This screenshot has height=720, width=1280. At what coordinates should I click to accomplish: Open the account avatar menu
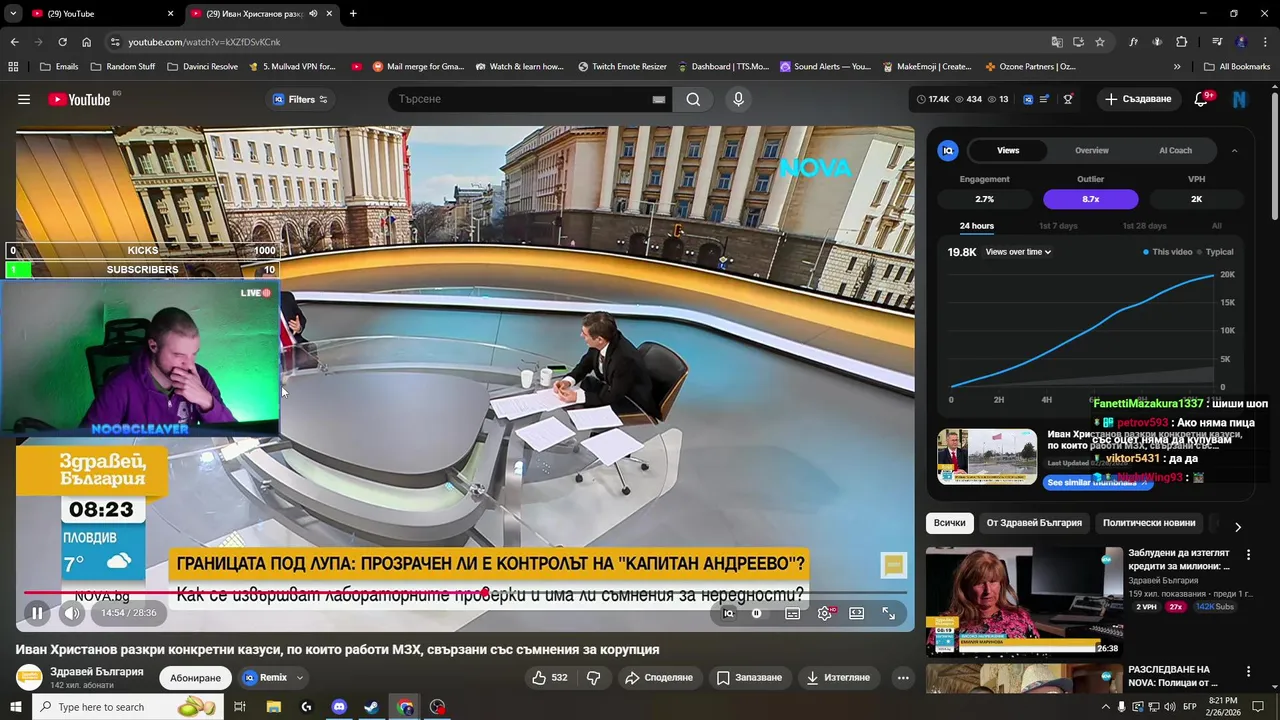[x=1239, y=99]
